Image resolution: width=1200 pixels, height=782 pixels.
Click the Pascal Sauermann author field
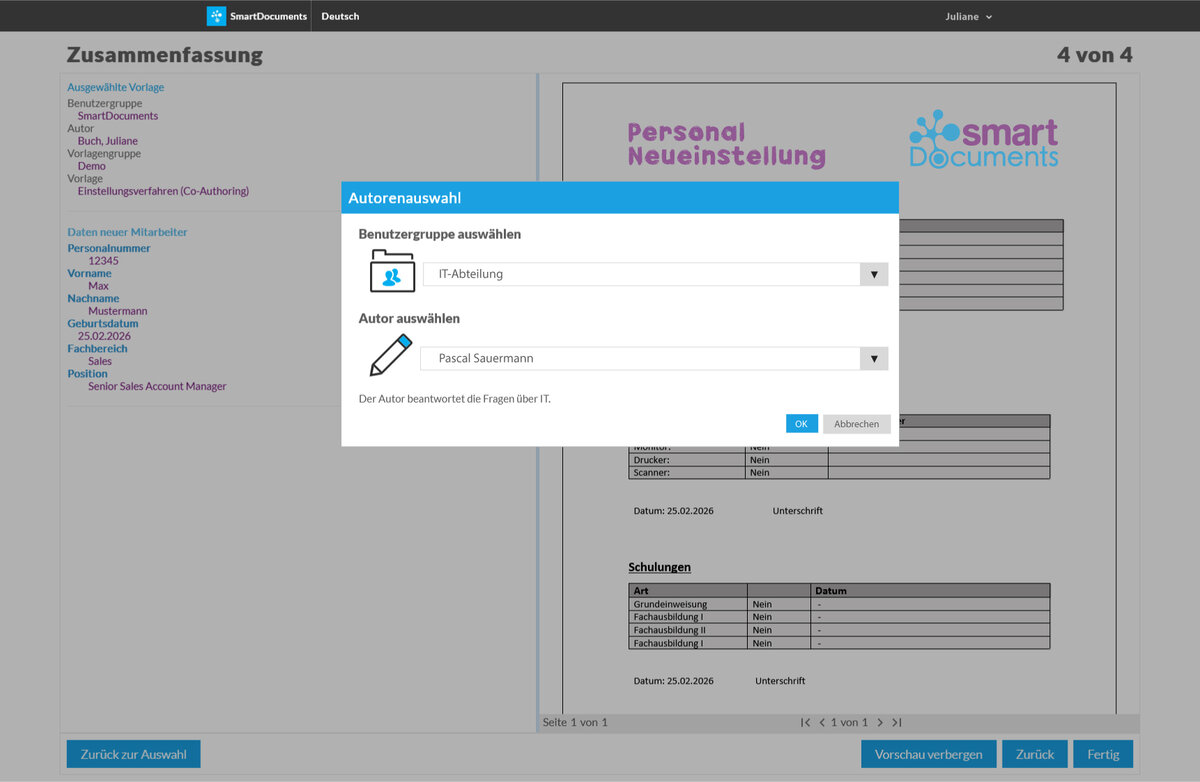pos(640,358)
